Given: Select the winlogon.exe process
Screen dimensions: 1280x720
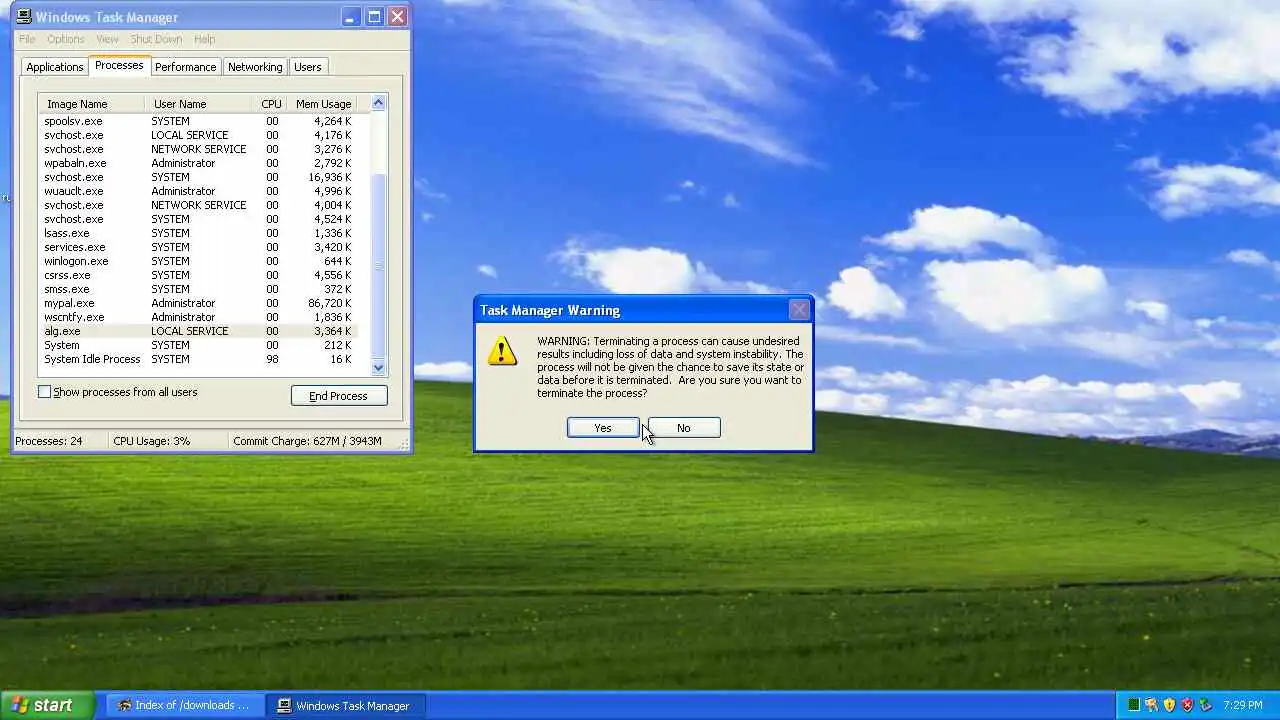Looking at the screenshot, I should click(198, 261).
